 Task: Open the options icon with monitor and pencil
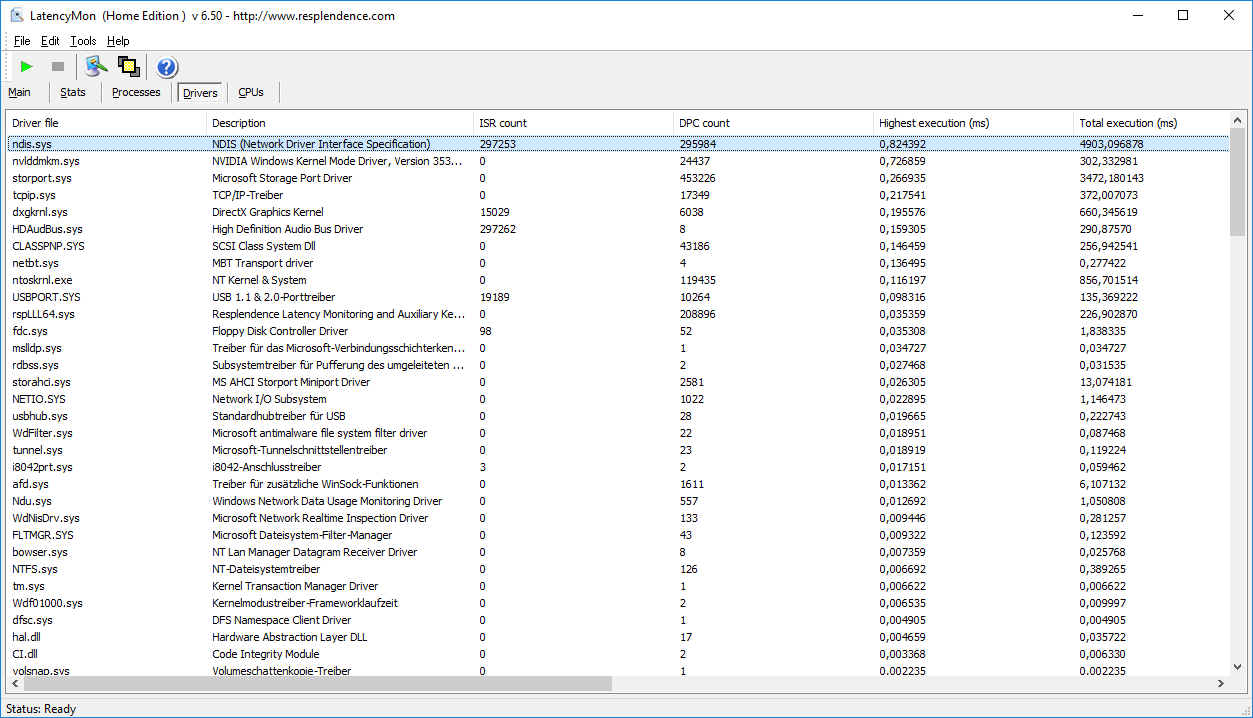click(95, 67)
